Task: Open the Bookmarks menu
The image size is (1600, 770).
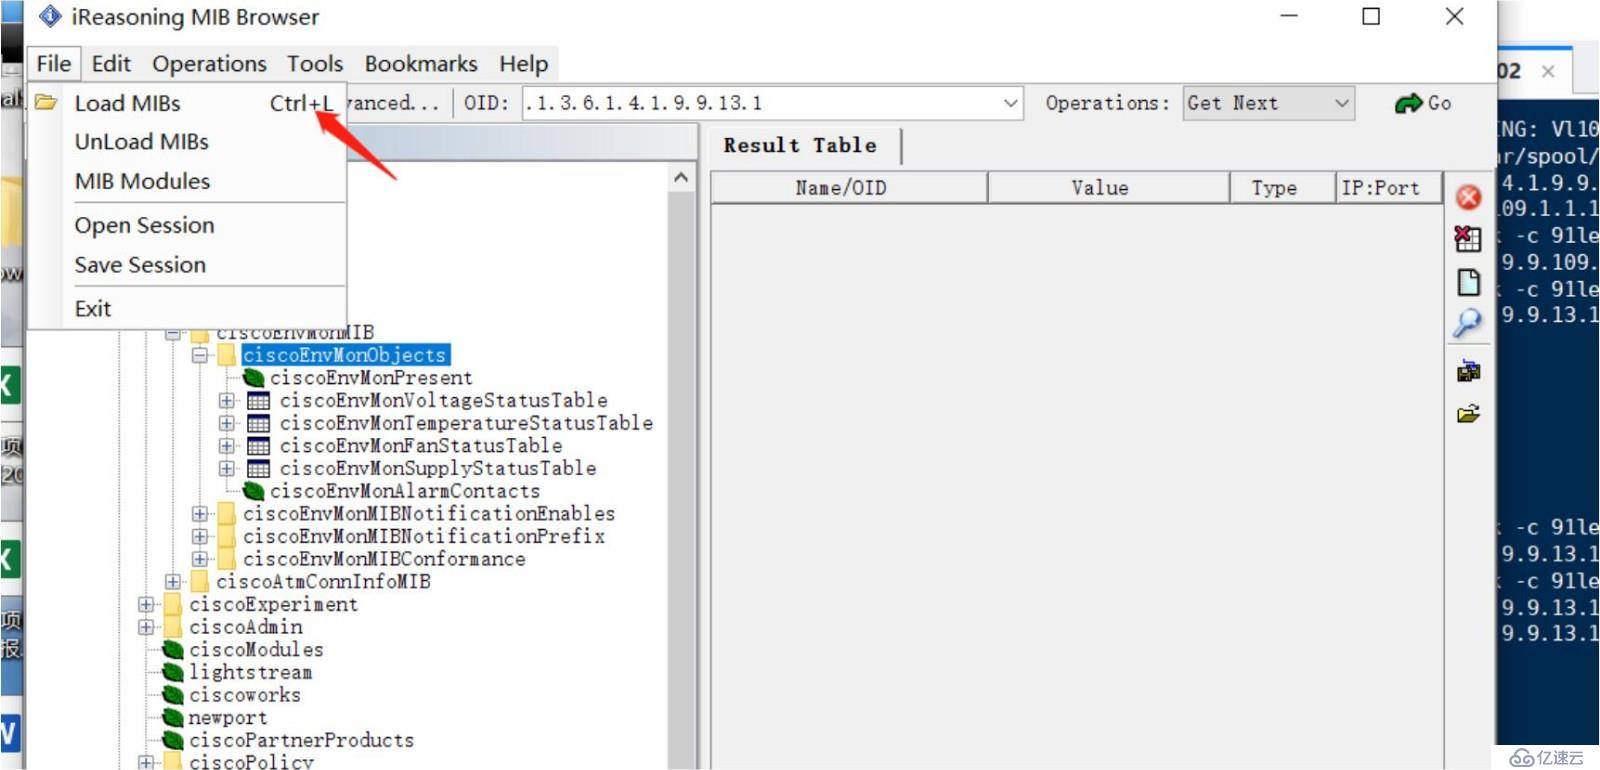Action: pyautogui.click(x=421, y=64)
